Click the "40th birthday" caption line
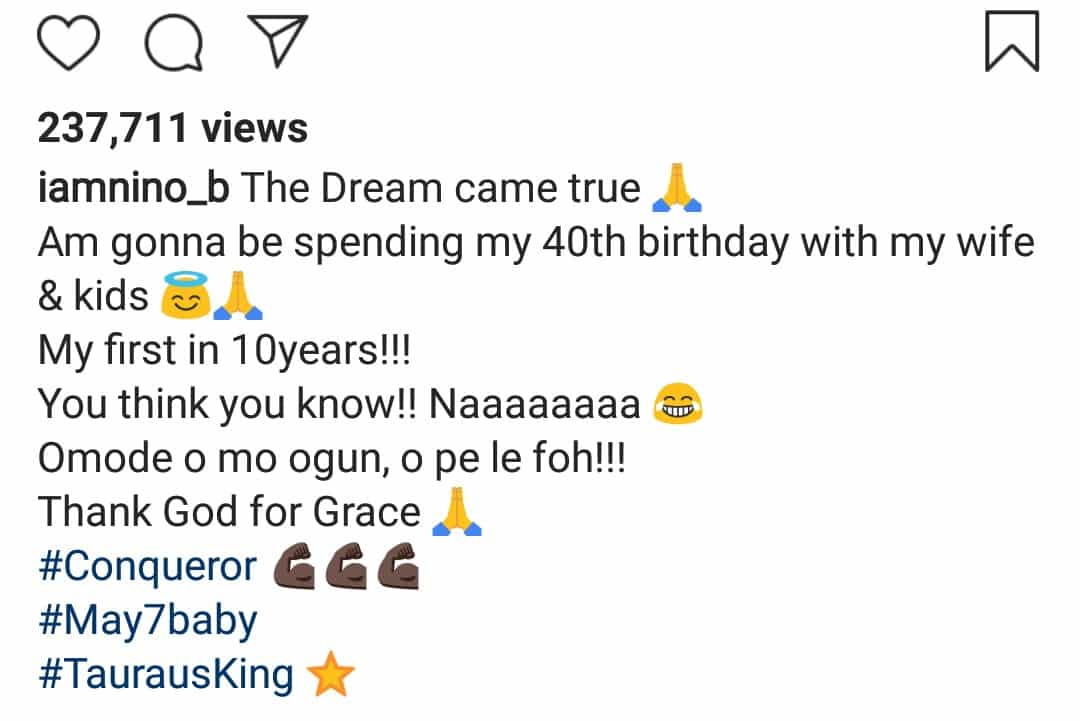Viewport: 1080px width, 721px height. coord(535,243)
